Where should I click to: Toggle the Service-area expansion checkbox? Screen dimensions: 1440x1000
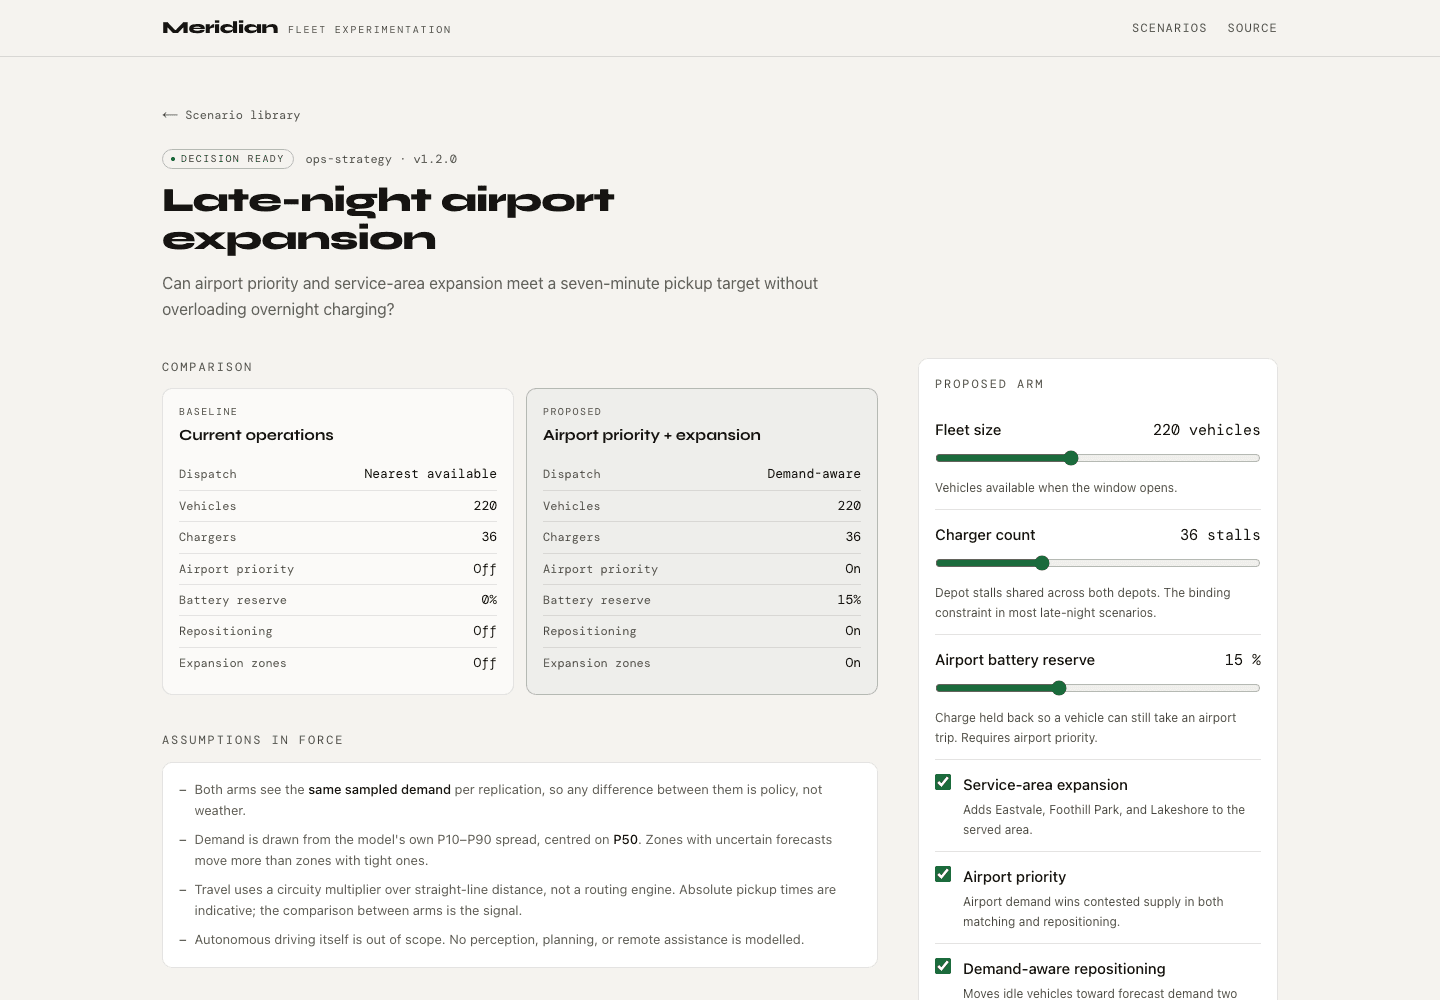tap(943, 782)
